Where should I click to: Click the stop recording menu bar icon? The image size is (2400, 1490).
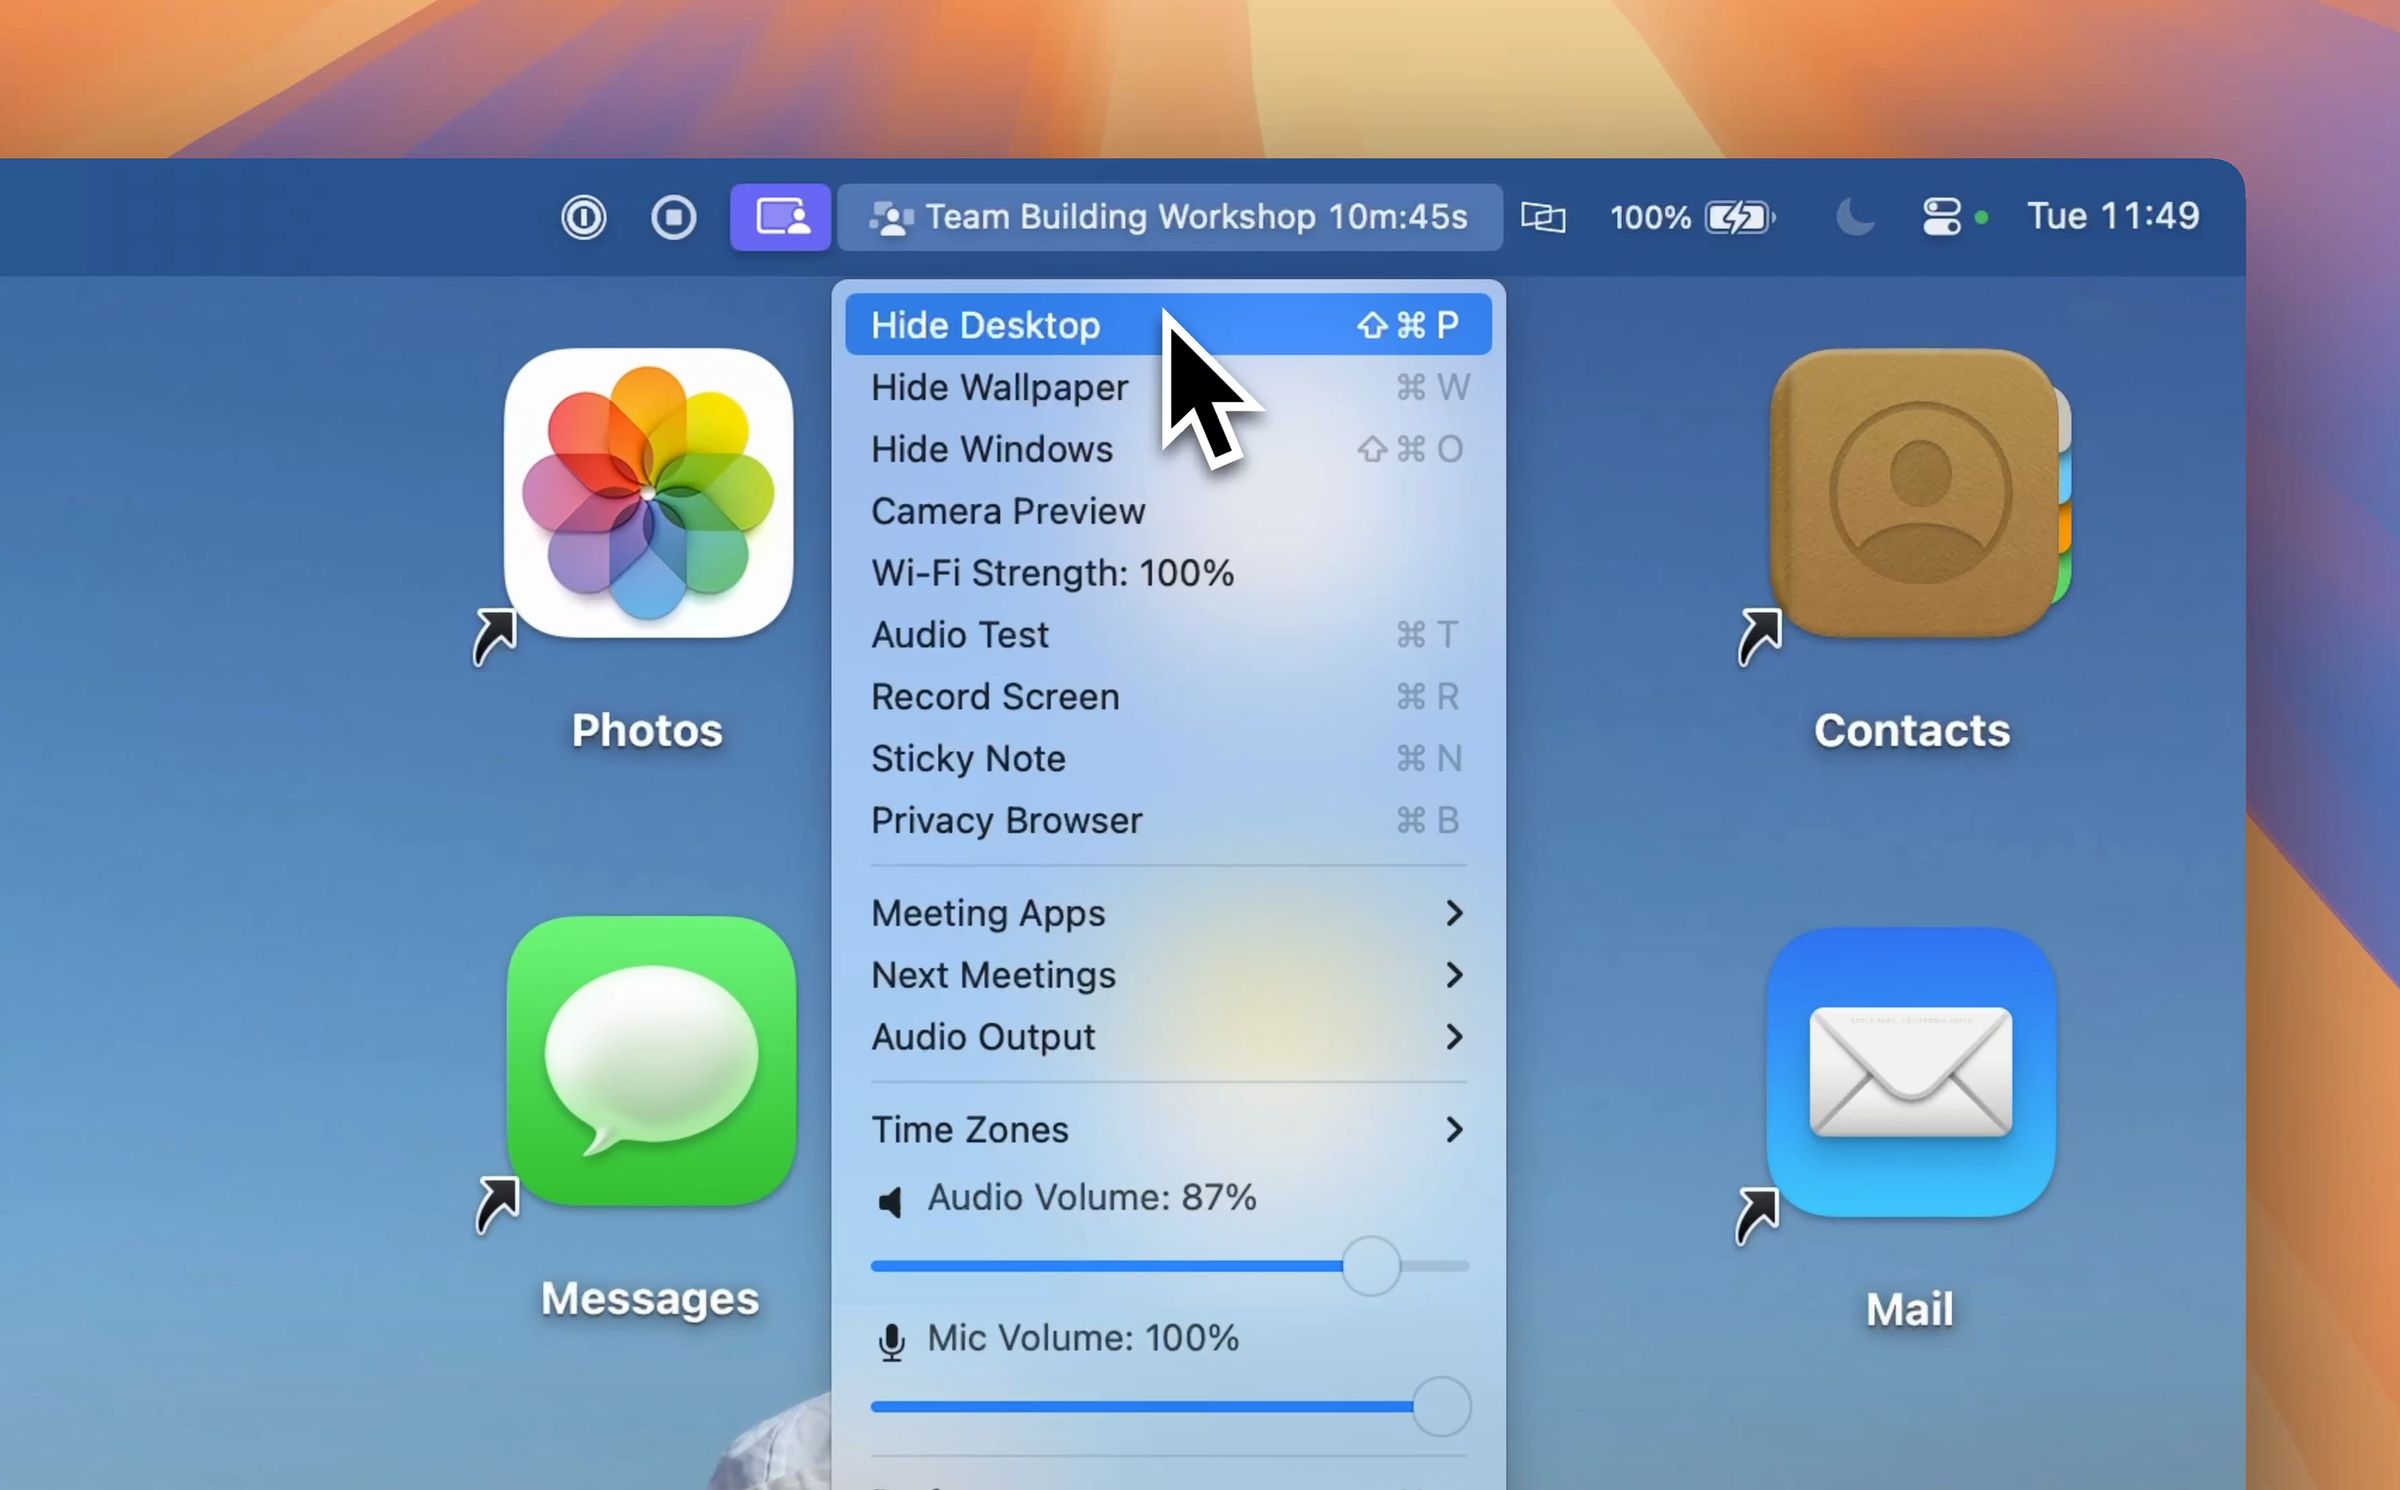674,217
